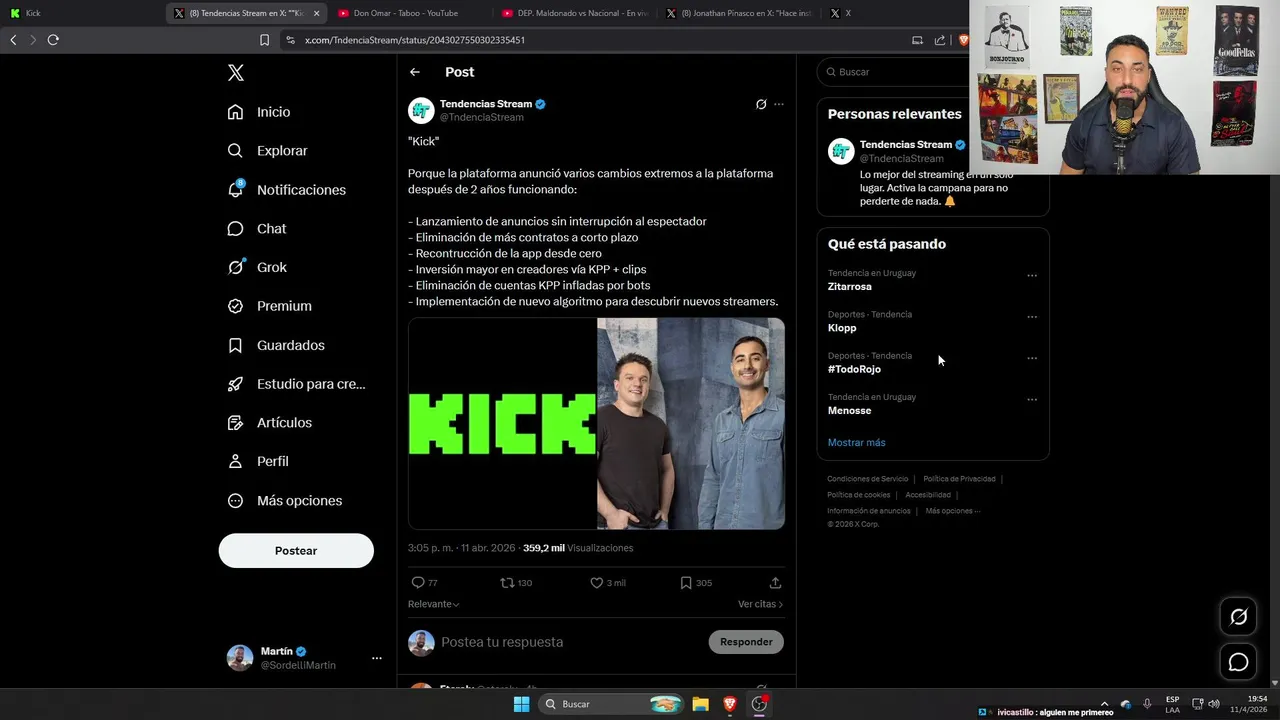Click the Grok icon on the post header
1280x720 pixels.
pos(761,104)
